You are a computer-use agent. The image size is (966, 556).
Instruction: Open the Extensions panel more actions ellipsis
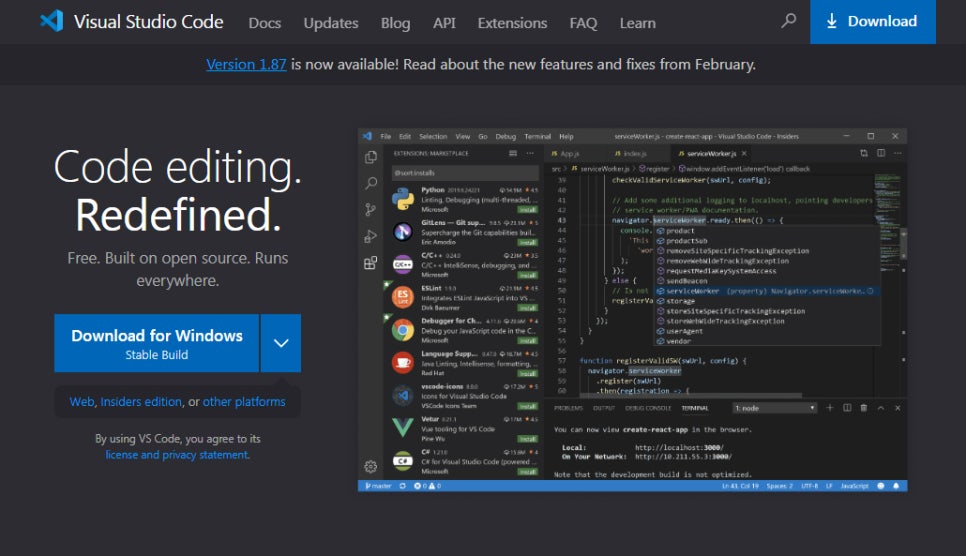(530, 153)
